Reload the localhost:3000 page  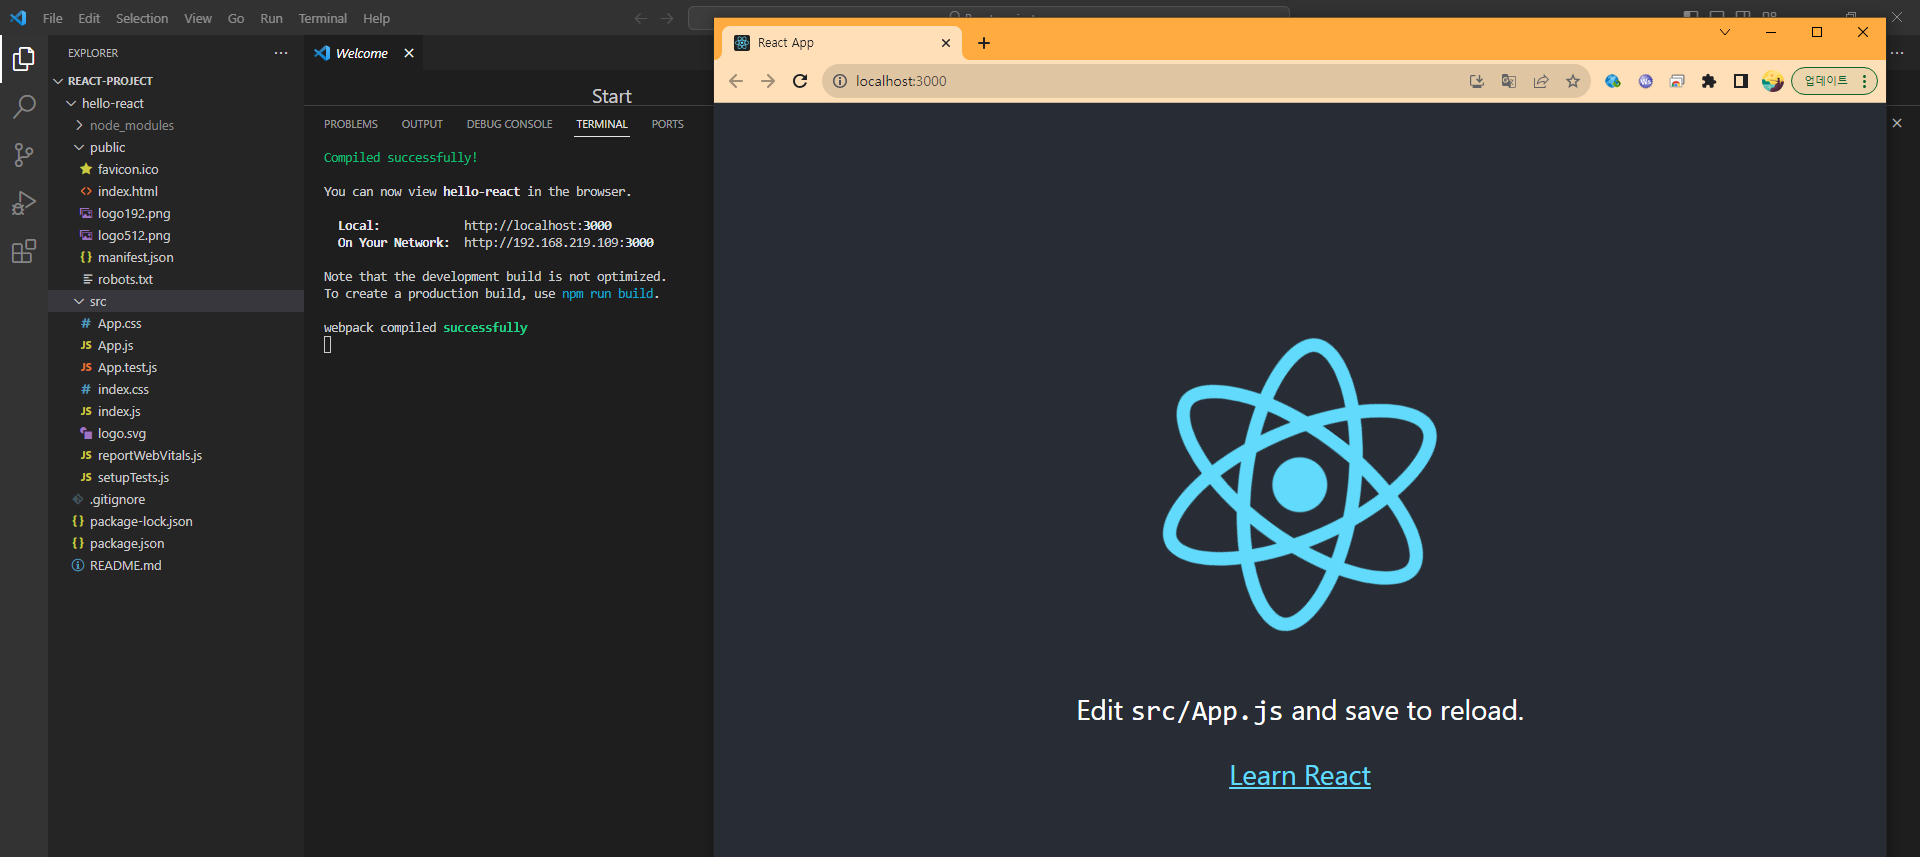(800, 81)
